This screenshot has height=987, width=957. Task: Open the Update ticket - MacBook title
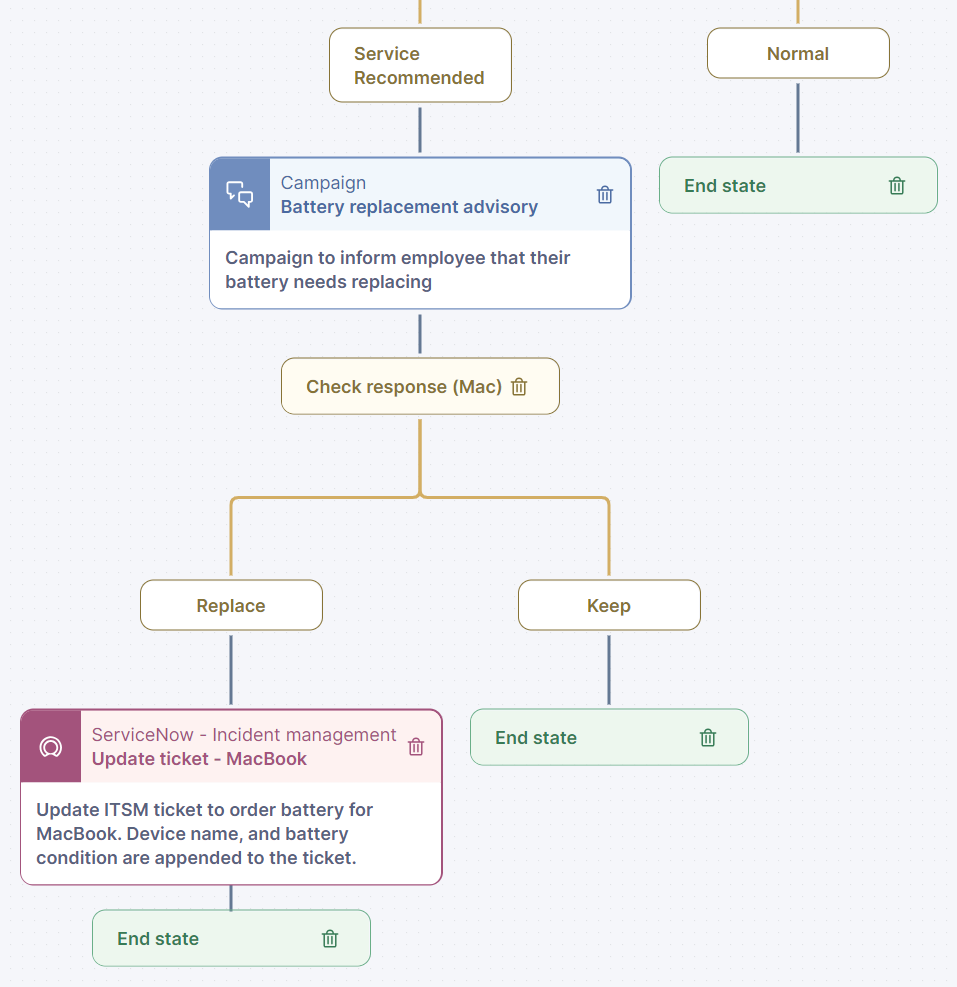[x=199, y=759]
